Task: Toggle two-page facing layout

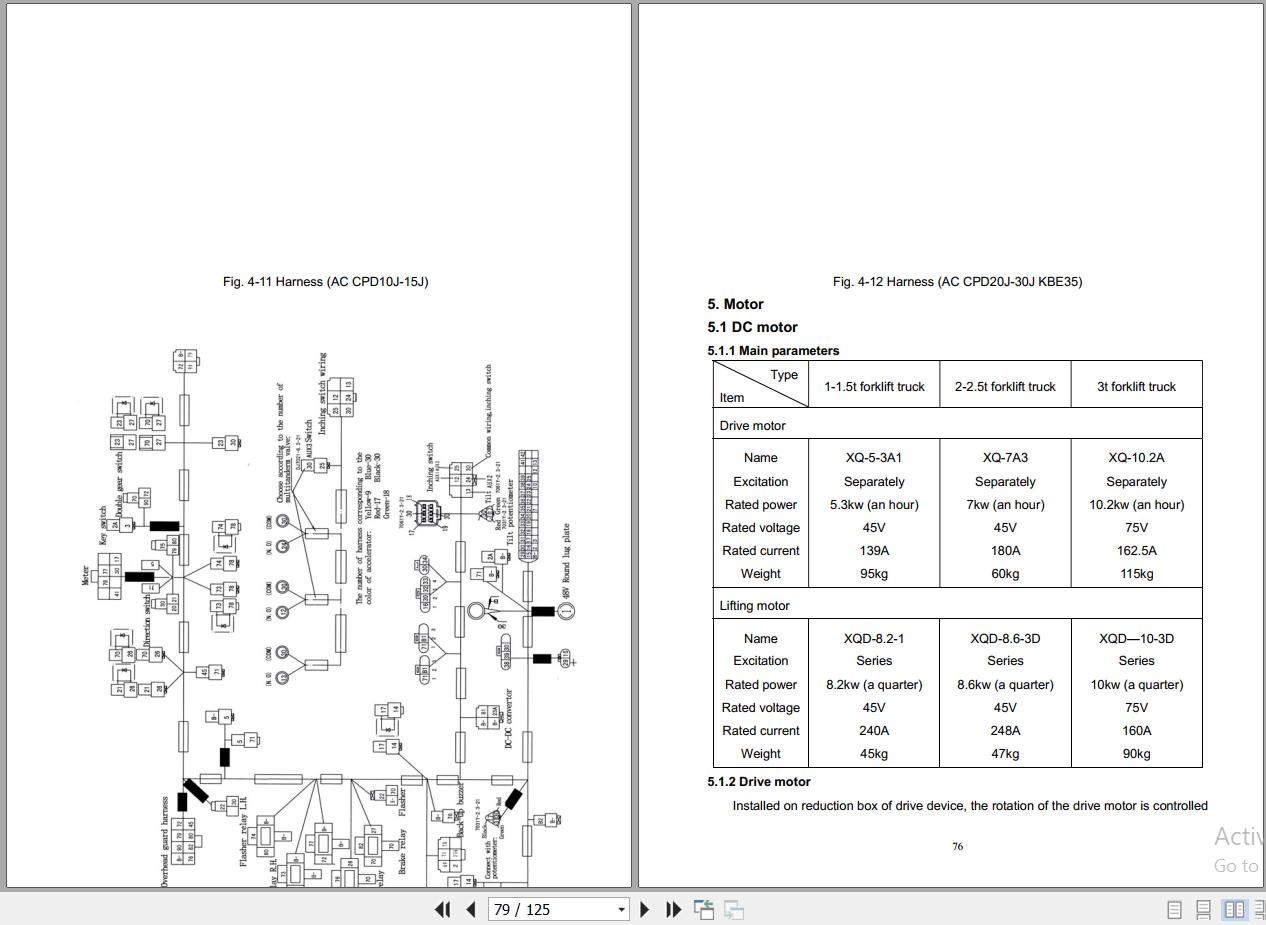Action: 1235,909
